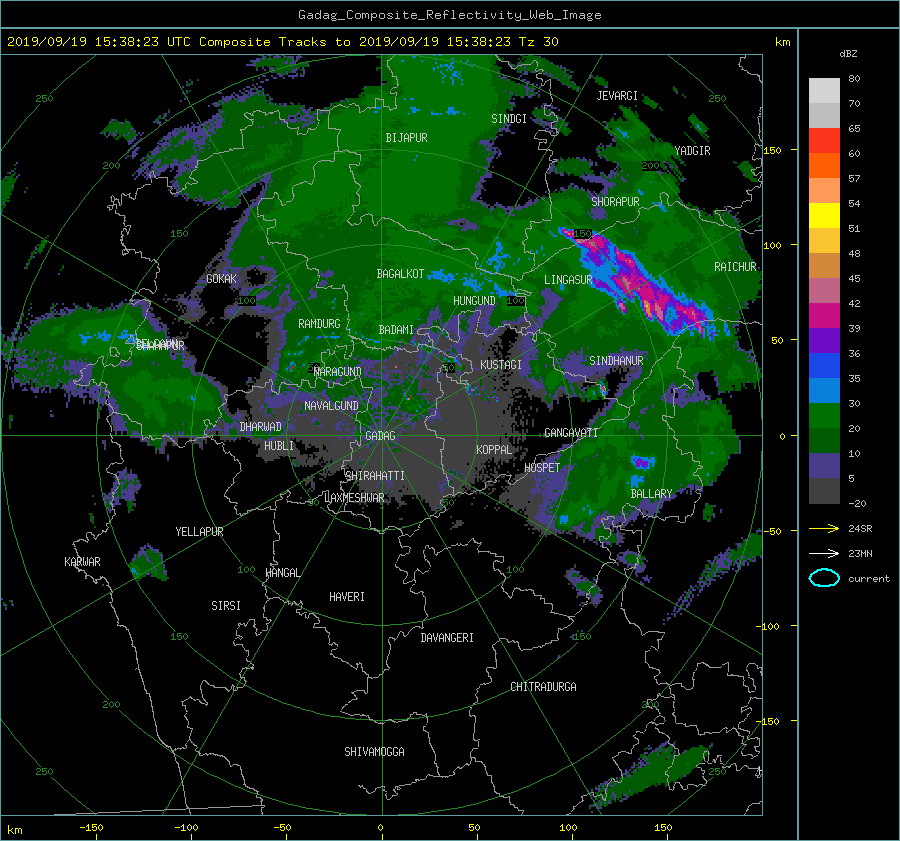Pick the bright green 20-30 dBZ legend swatch
The height and width of the screenshot is (841, 900).
pyautogui.click(x=824, y=416)
